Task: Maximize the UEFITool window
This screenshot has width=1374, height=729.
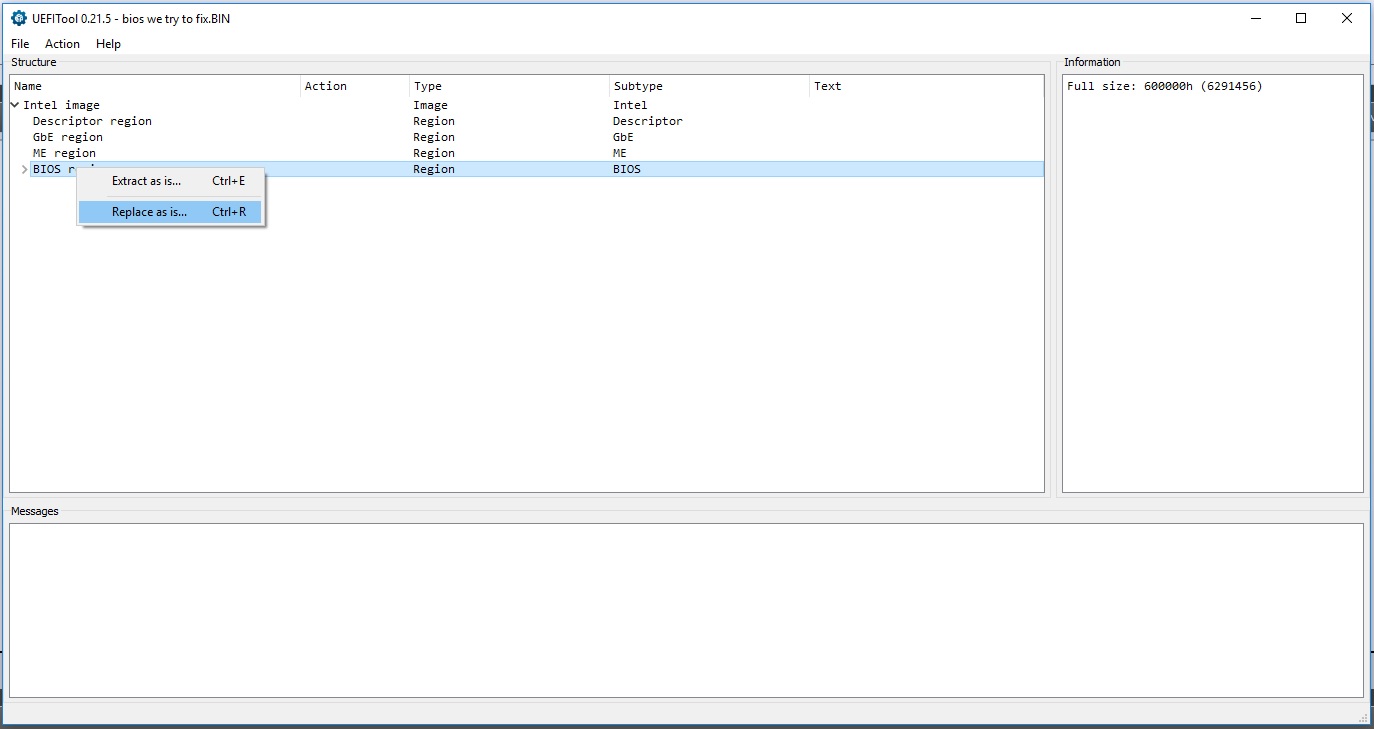Action: (x=1301, y=18)
